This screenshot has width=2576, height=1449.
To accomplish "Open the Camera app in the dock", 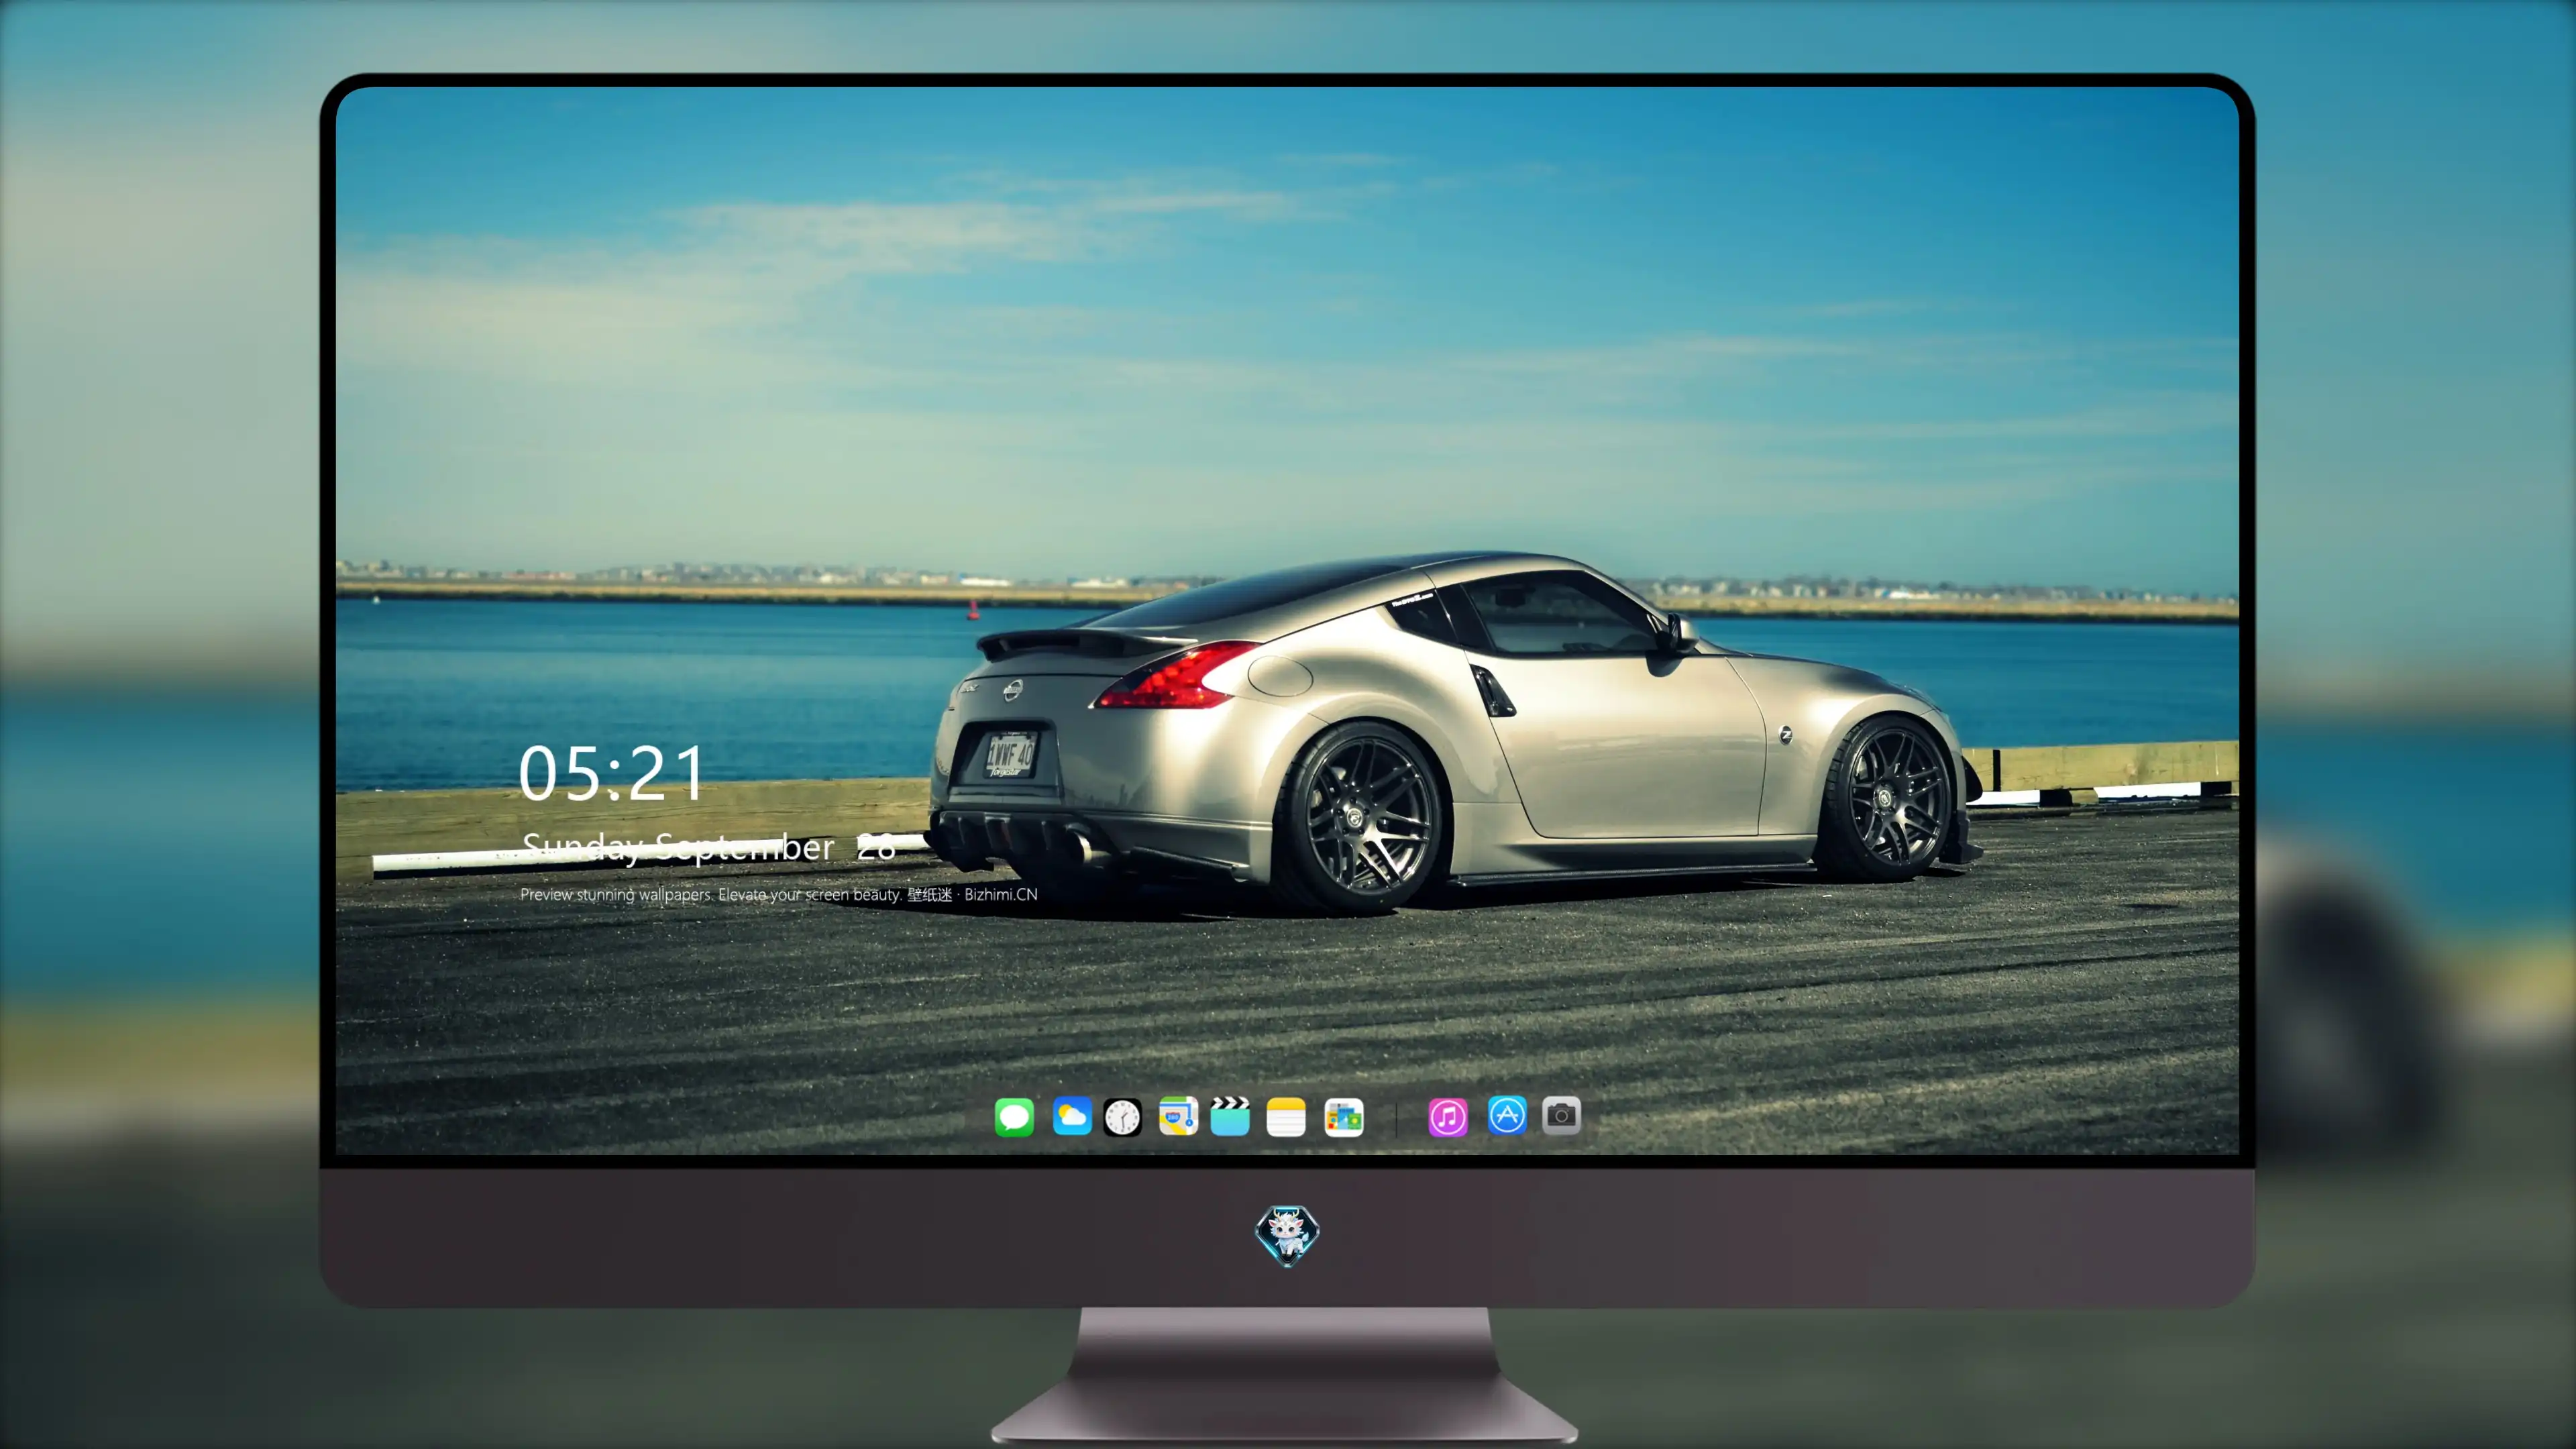I will point(1561,1115).
